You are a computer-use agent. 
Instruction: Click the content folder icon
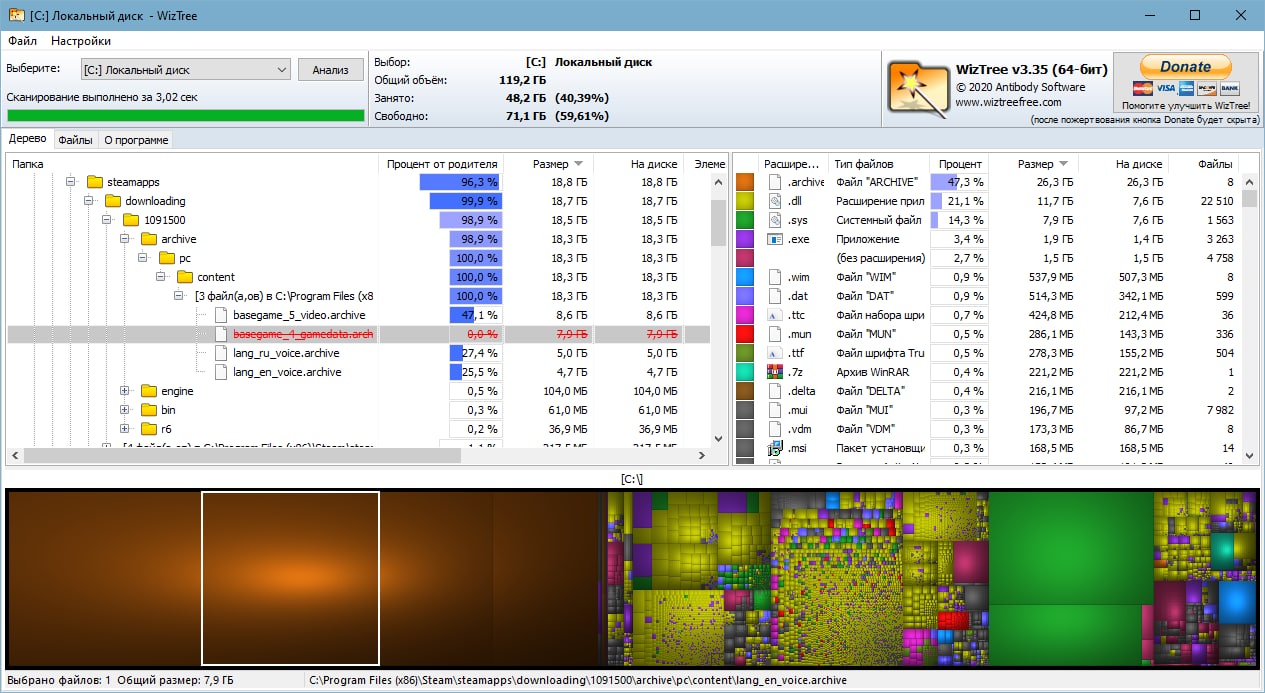coord(185,277)
